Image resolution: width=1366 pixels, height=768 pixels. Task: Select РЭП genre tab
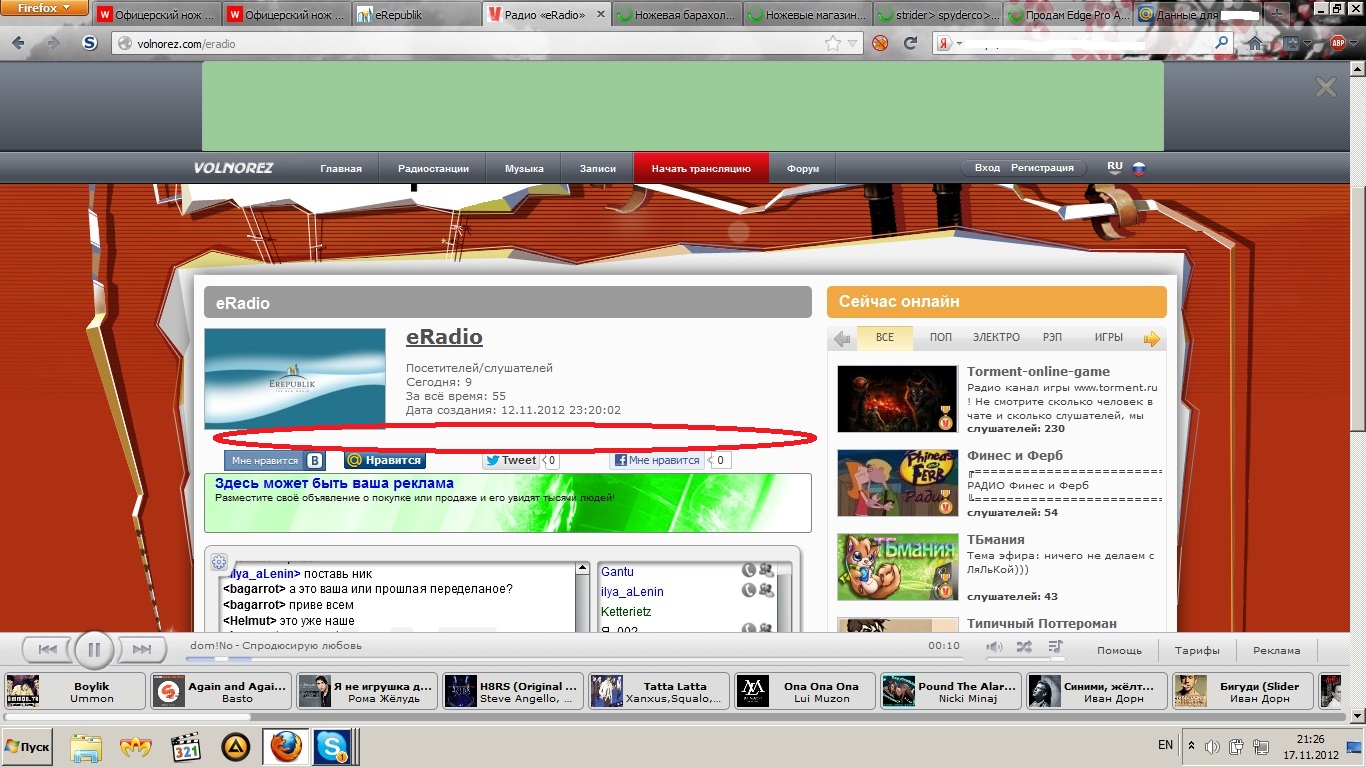pos(1052,338)
